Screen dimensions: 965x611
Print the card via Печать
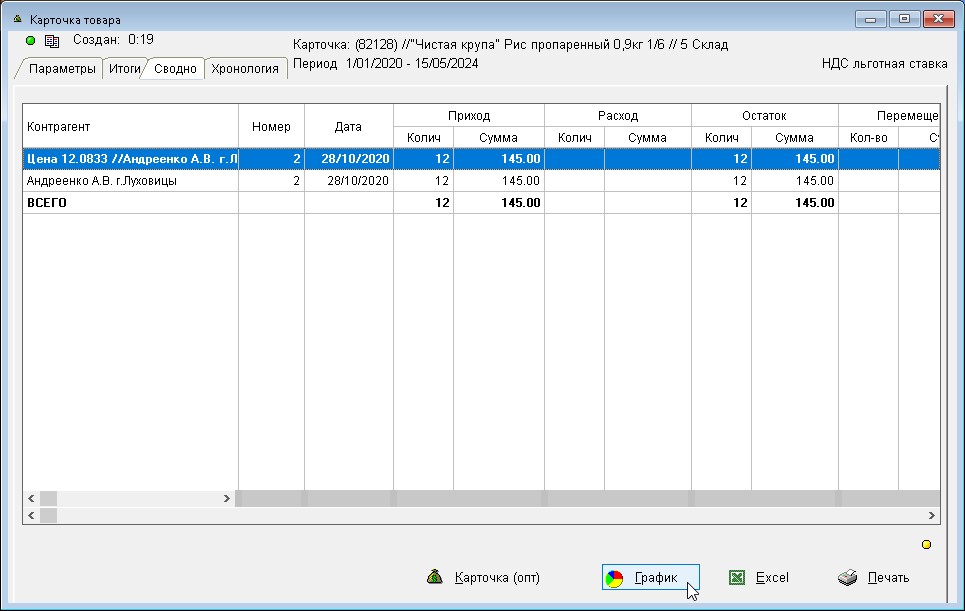pyautogui.click(x=874, y=578)
